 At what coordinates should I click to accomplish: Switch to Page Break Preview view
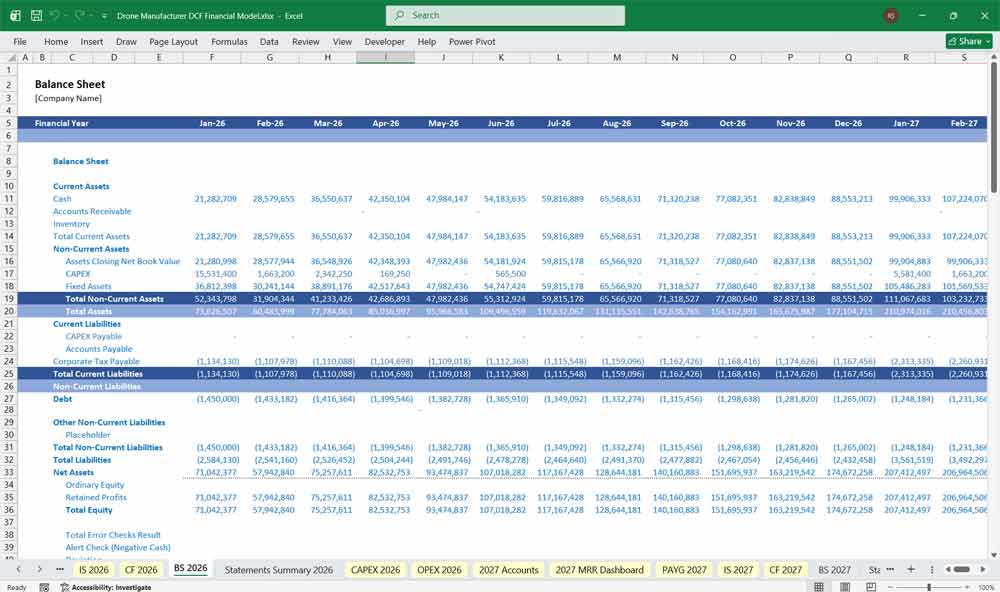pos(870,585)
